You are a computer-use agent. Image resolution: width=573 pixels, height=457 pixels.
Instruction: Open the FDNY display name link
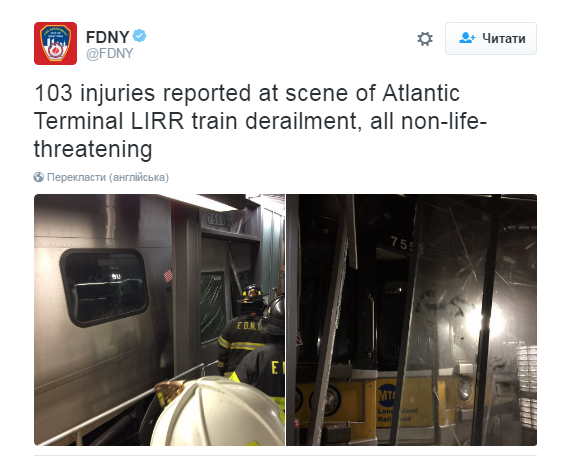pos(107,37)
